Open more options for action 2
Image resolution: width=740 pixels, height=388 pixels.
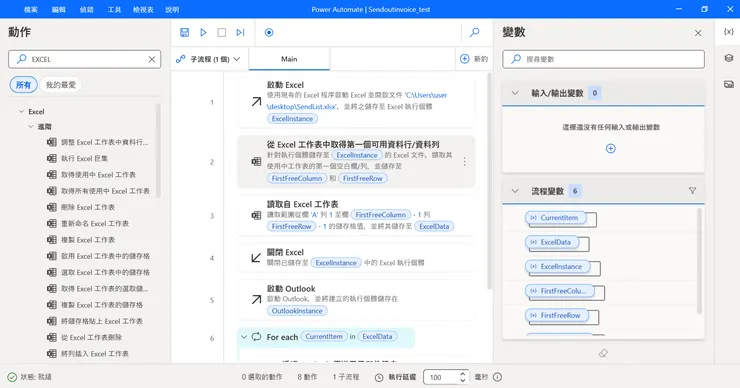(x=464, y=161)
